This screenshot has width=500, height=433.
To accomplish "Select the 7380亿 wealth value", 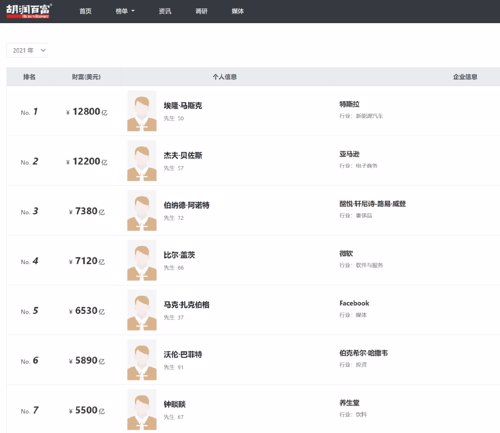I will click(87, 211).
